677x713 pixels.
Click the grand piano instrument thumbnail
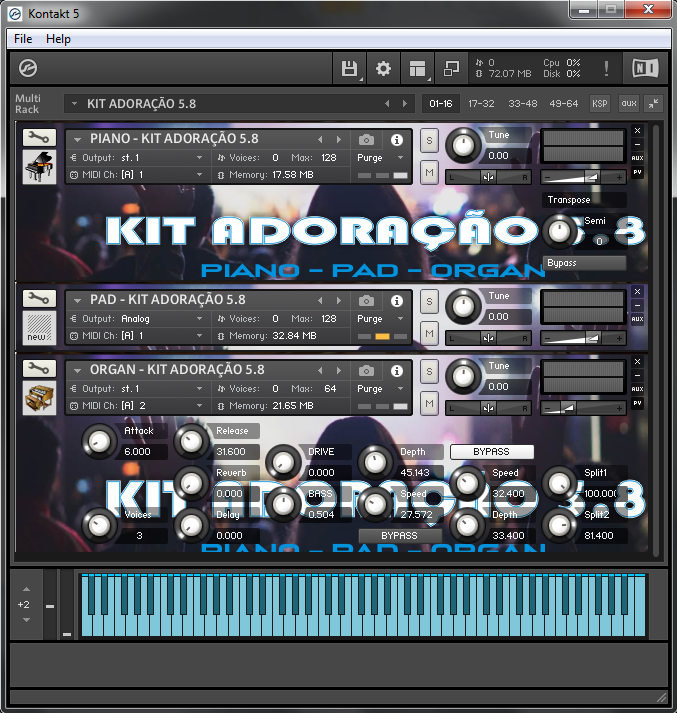click(39, 167)
